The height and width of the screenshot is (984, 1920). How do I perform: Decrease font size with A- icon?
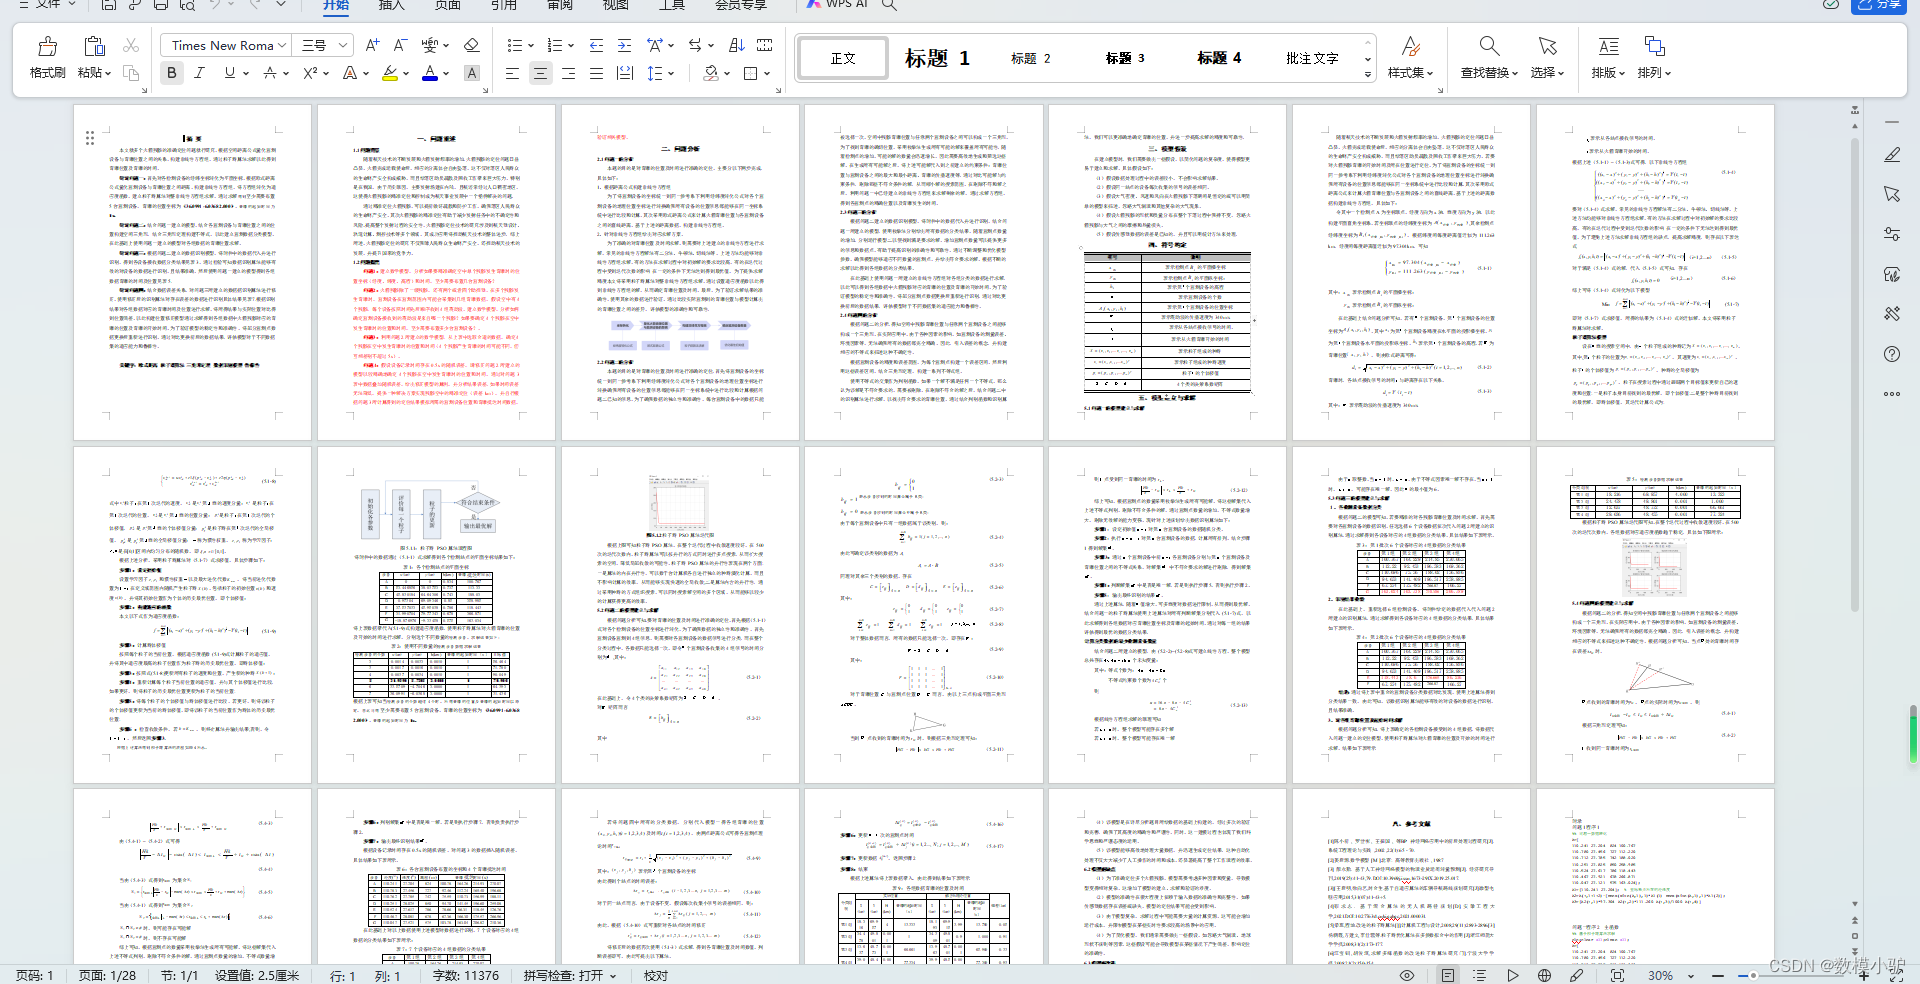[x=400, y=45]
